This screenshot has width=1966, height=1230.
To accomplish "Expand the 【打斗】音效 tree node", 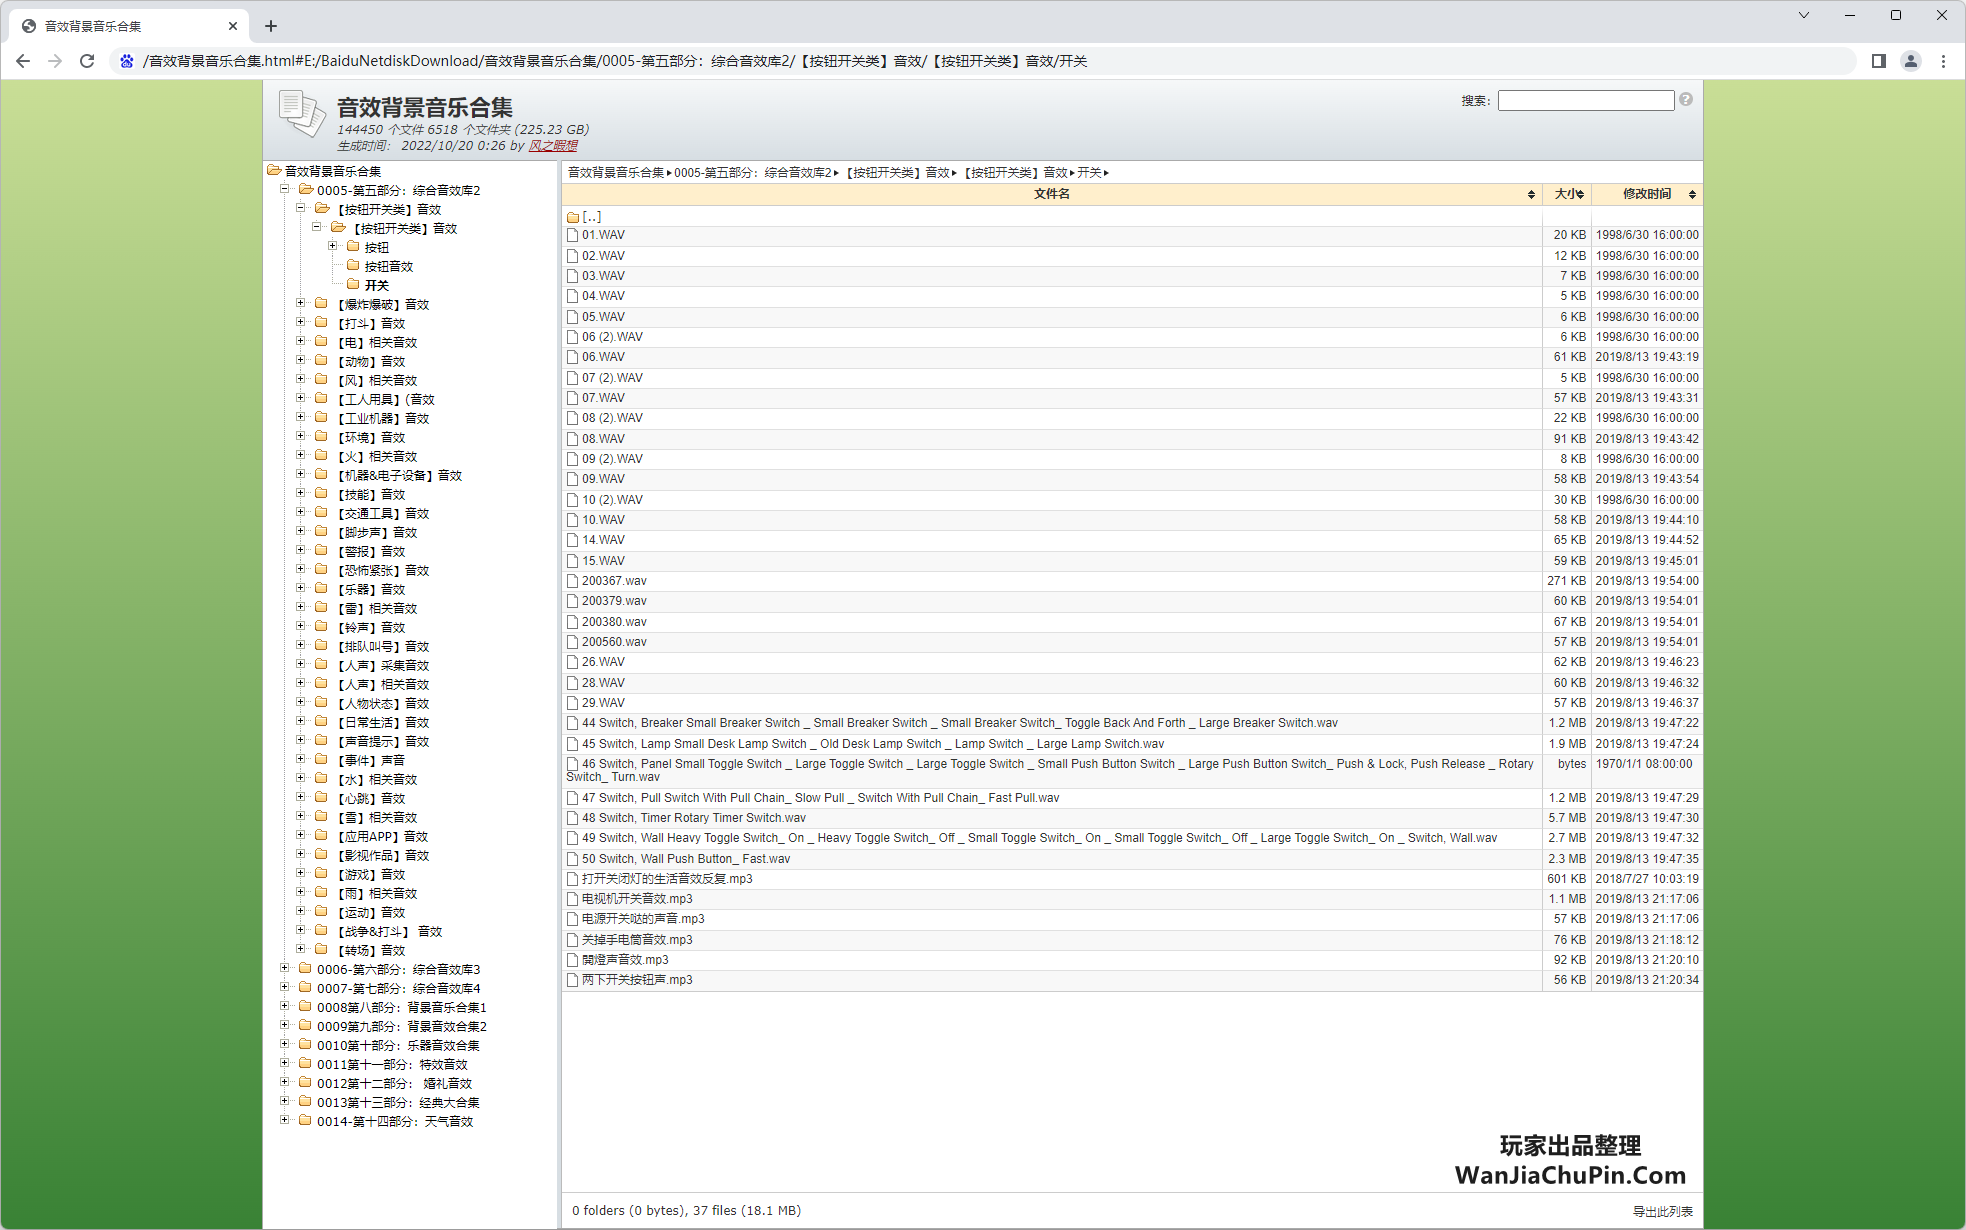I will [301, 322].
